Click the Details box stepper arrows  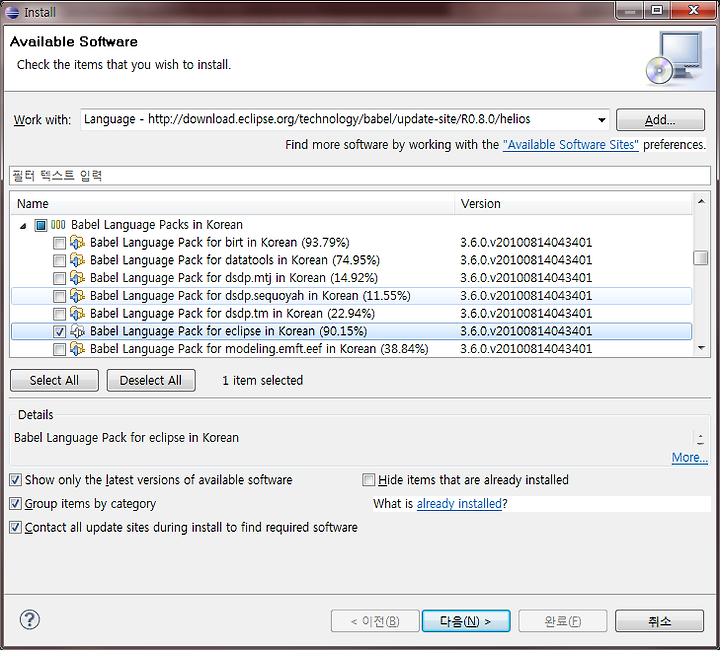[700, 440]
